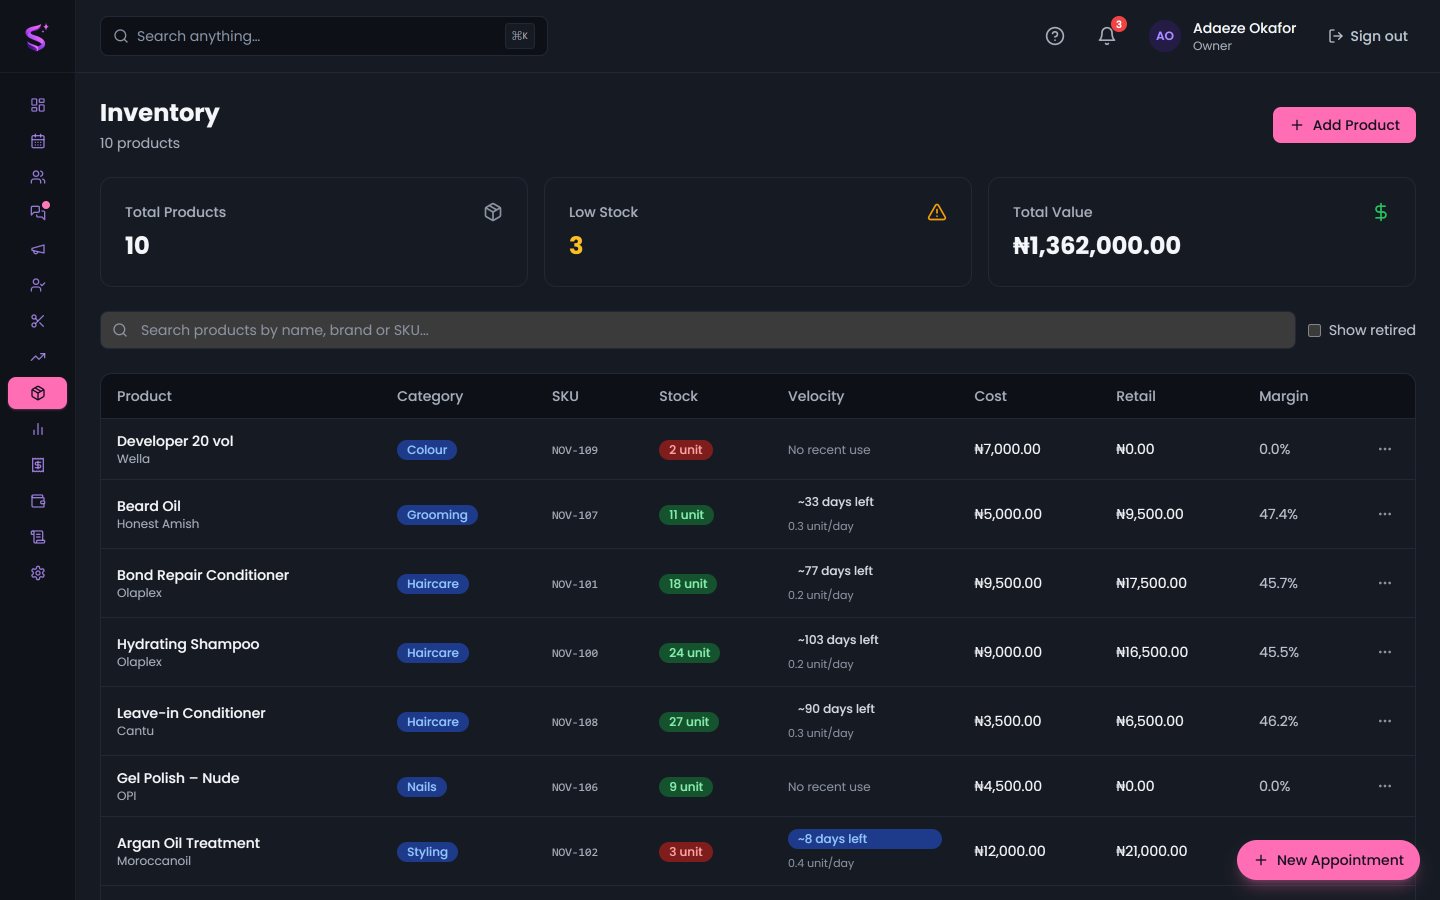Screen dimensions: 1440x900
Task: Open the scroll document icon in sidebar
Action: point(38,537)
